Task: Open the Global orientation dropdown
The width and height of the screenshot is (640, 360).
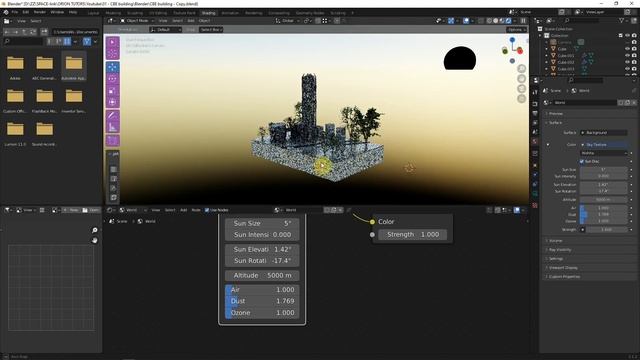Action: pos(287,20)
